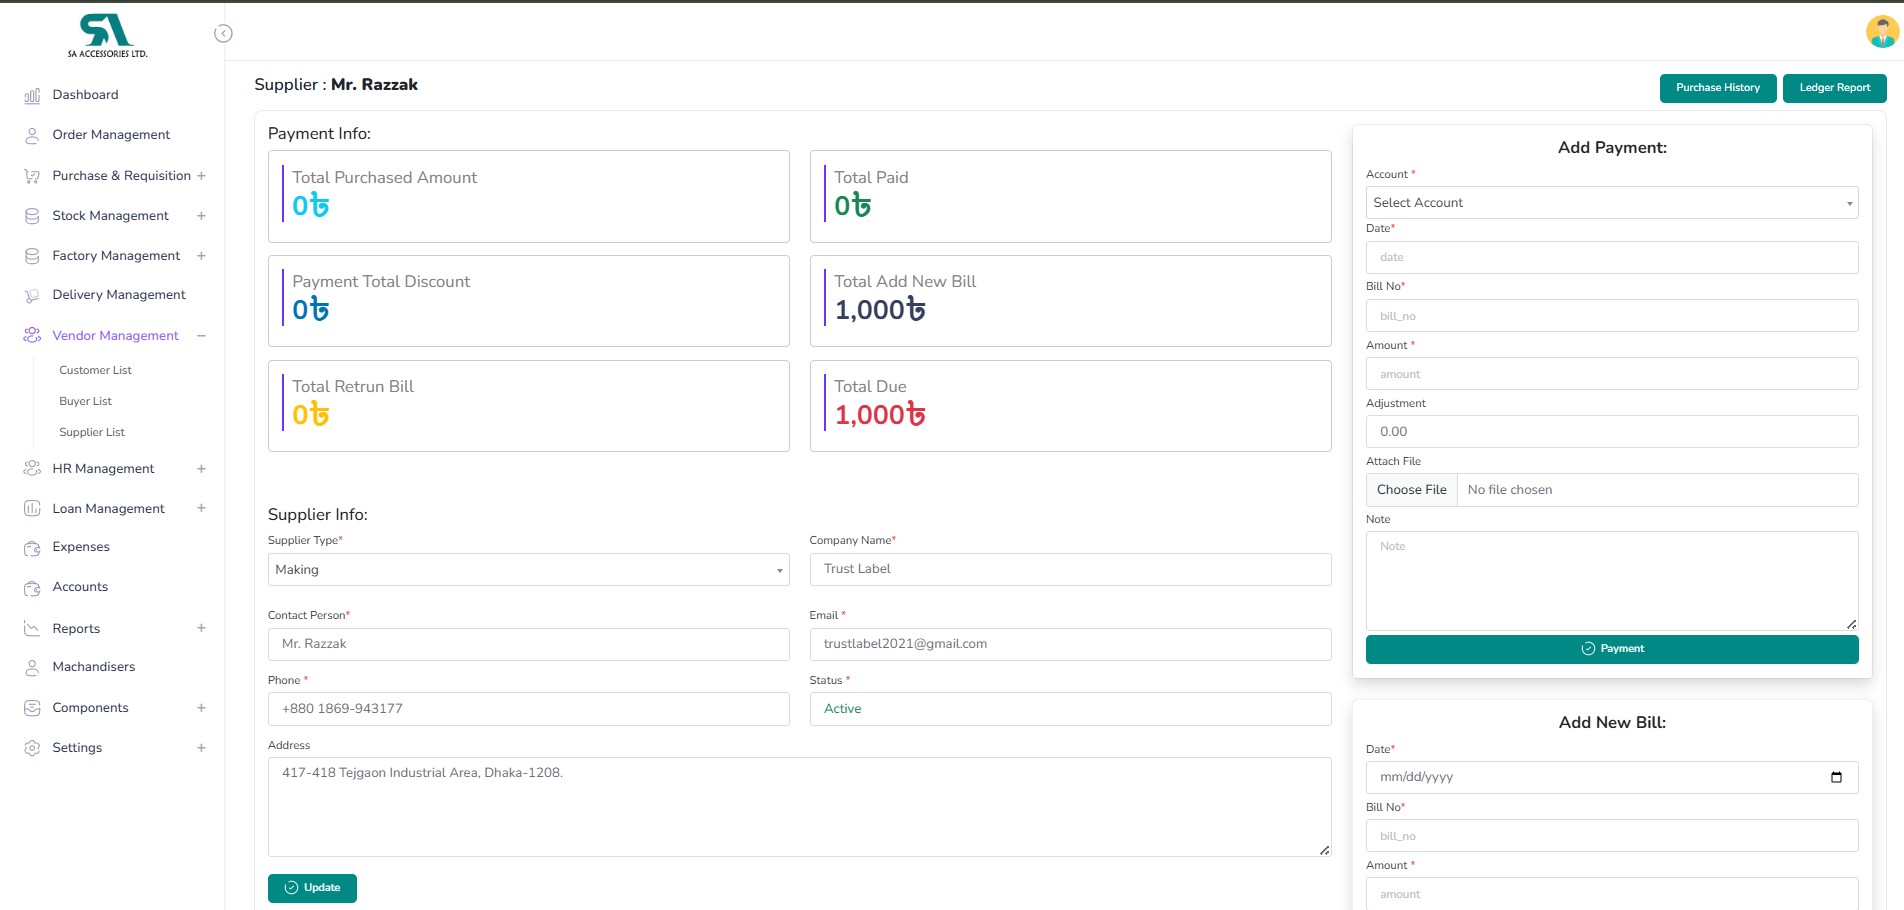
Task: Open the Select Account dropdown
Action: [1611, 203]
